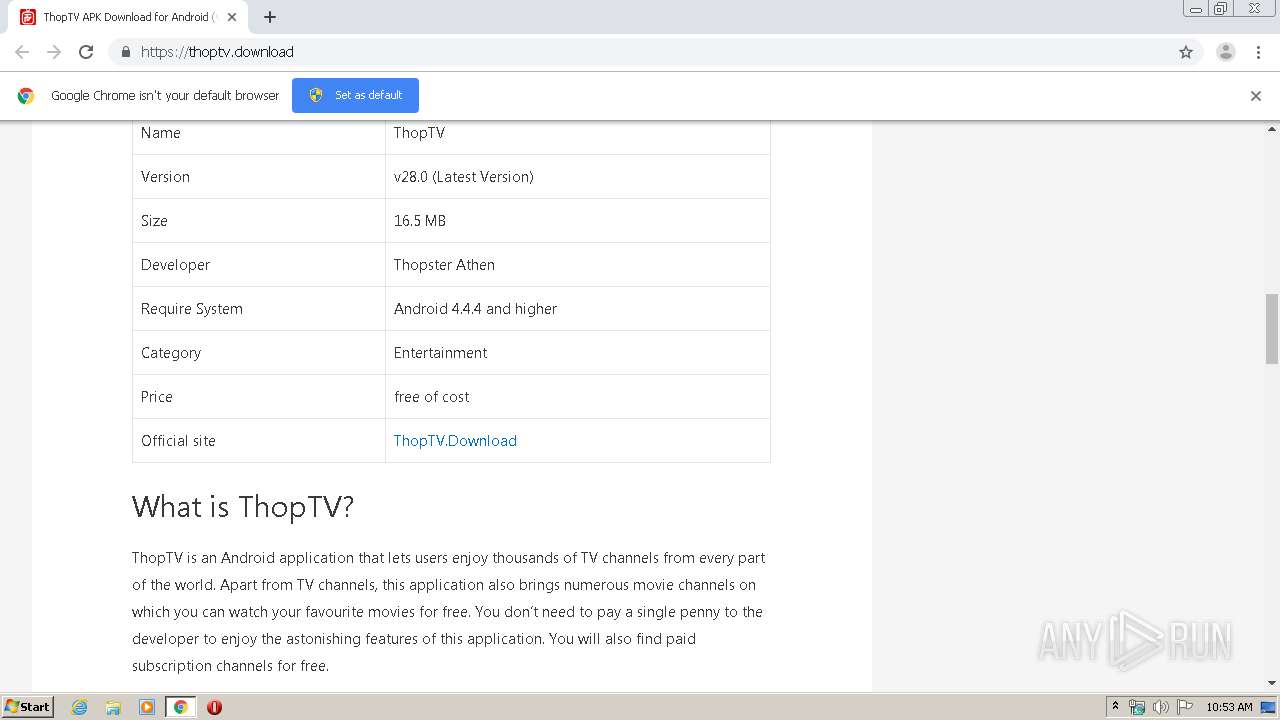Open the network tray icon

[1137, 707]
